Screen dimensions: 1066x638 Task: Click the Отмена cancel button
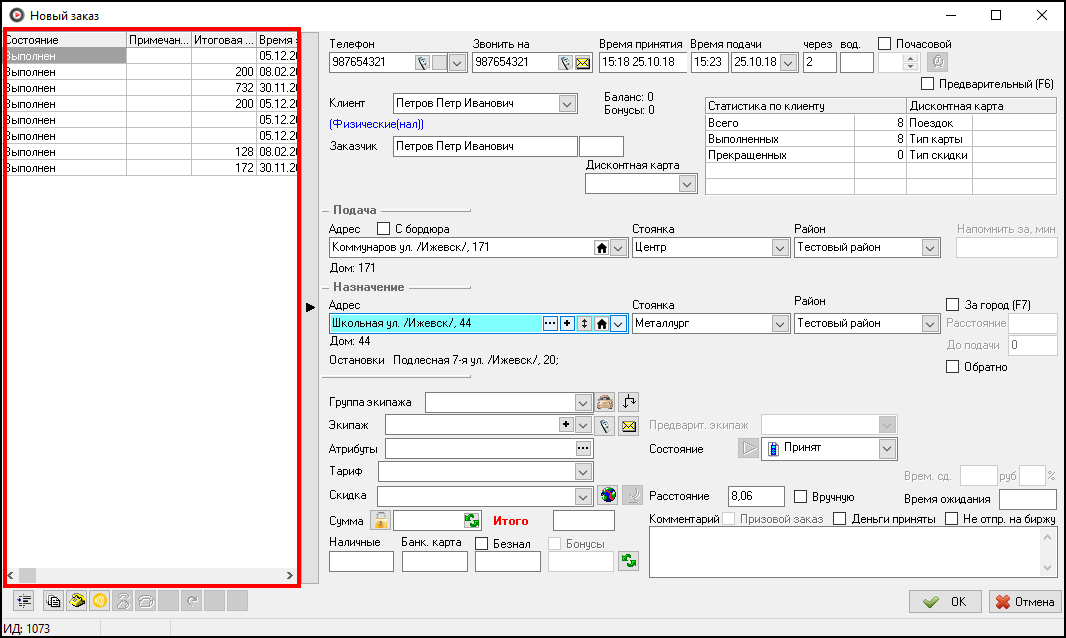coord(1024,601)
